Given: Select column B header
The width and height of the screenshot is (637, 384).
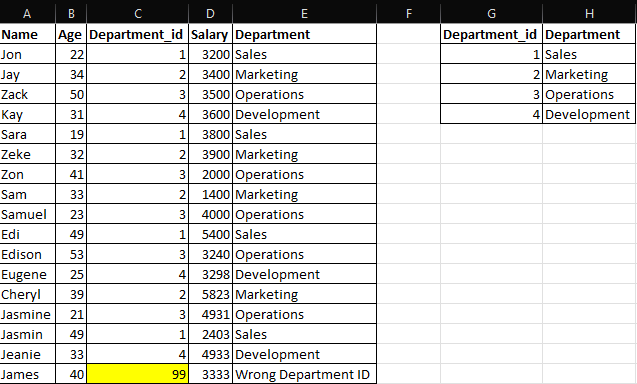Looking at the screenshot, I should pos(71,13).
